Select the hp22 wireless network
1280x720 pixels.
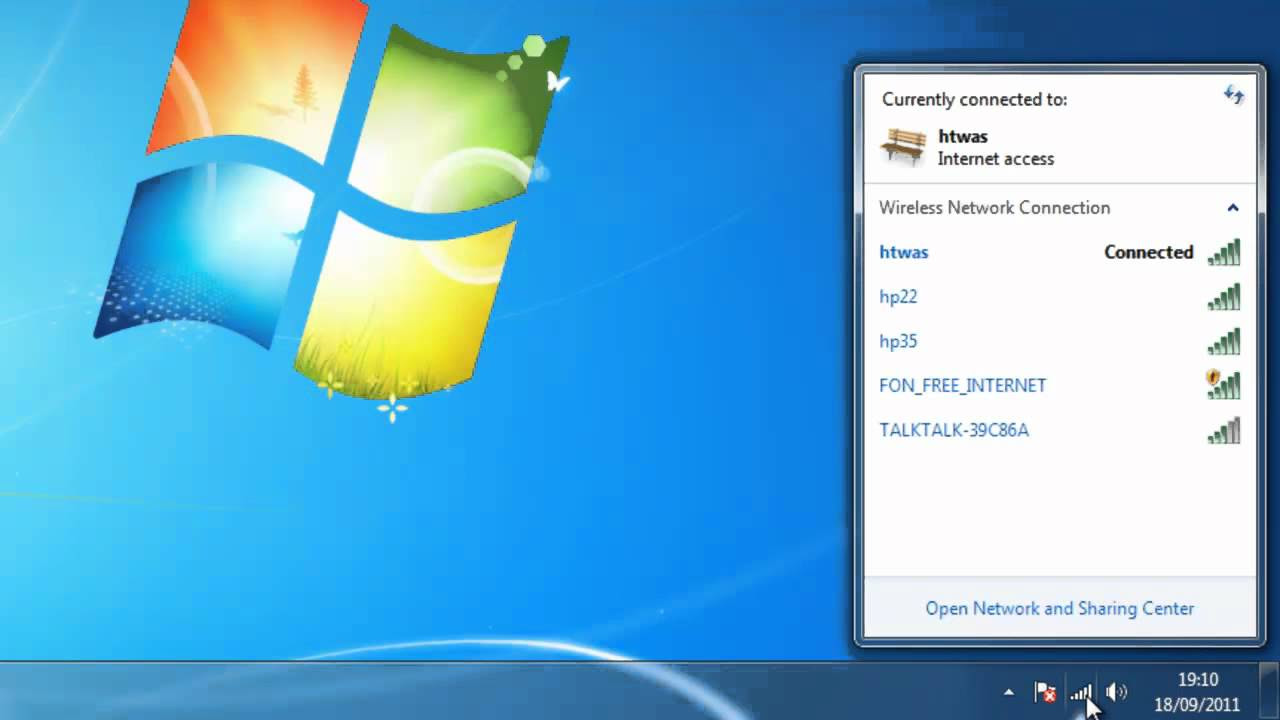[x=1060, y=297]
